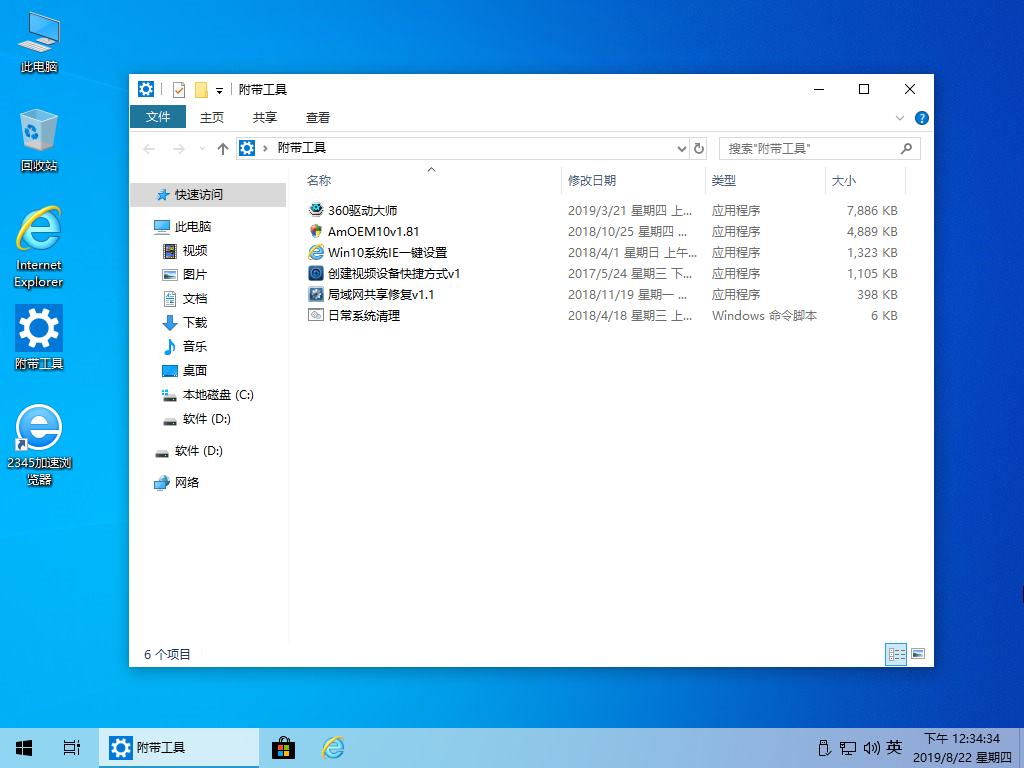Switch to details view layout icon

point(896,654)
